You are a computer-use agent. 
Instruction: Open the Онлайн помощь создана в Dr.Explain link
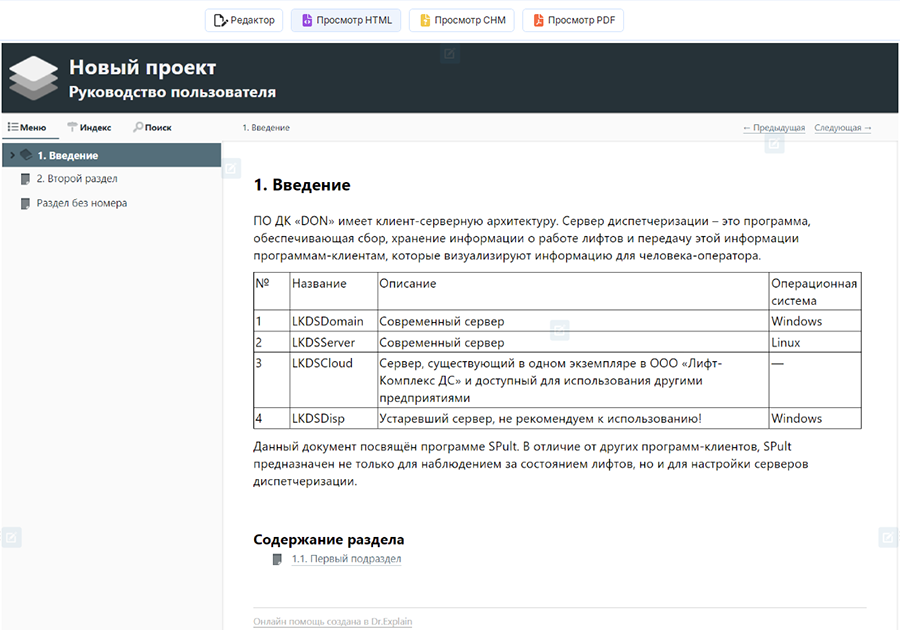(333, 621)
